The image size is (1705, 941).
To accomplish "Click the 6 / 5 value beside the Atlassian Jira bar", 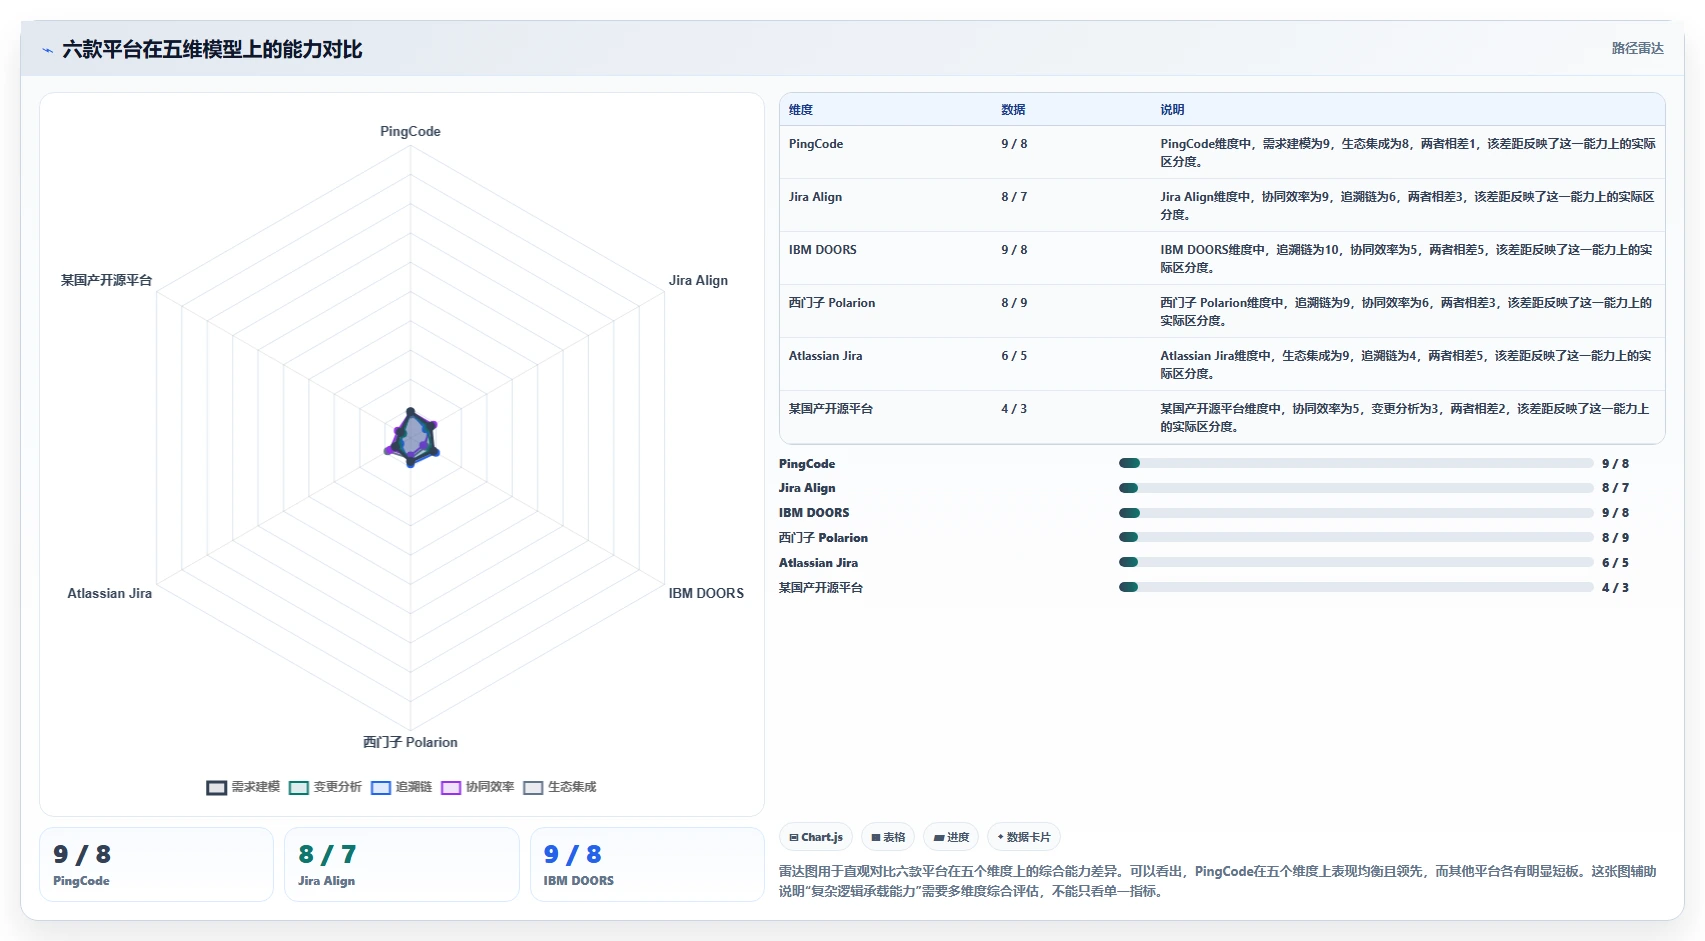I will (1615, 562).
